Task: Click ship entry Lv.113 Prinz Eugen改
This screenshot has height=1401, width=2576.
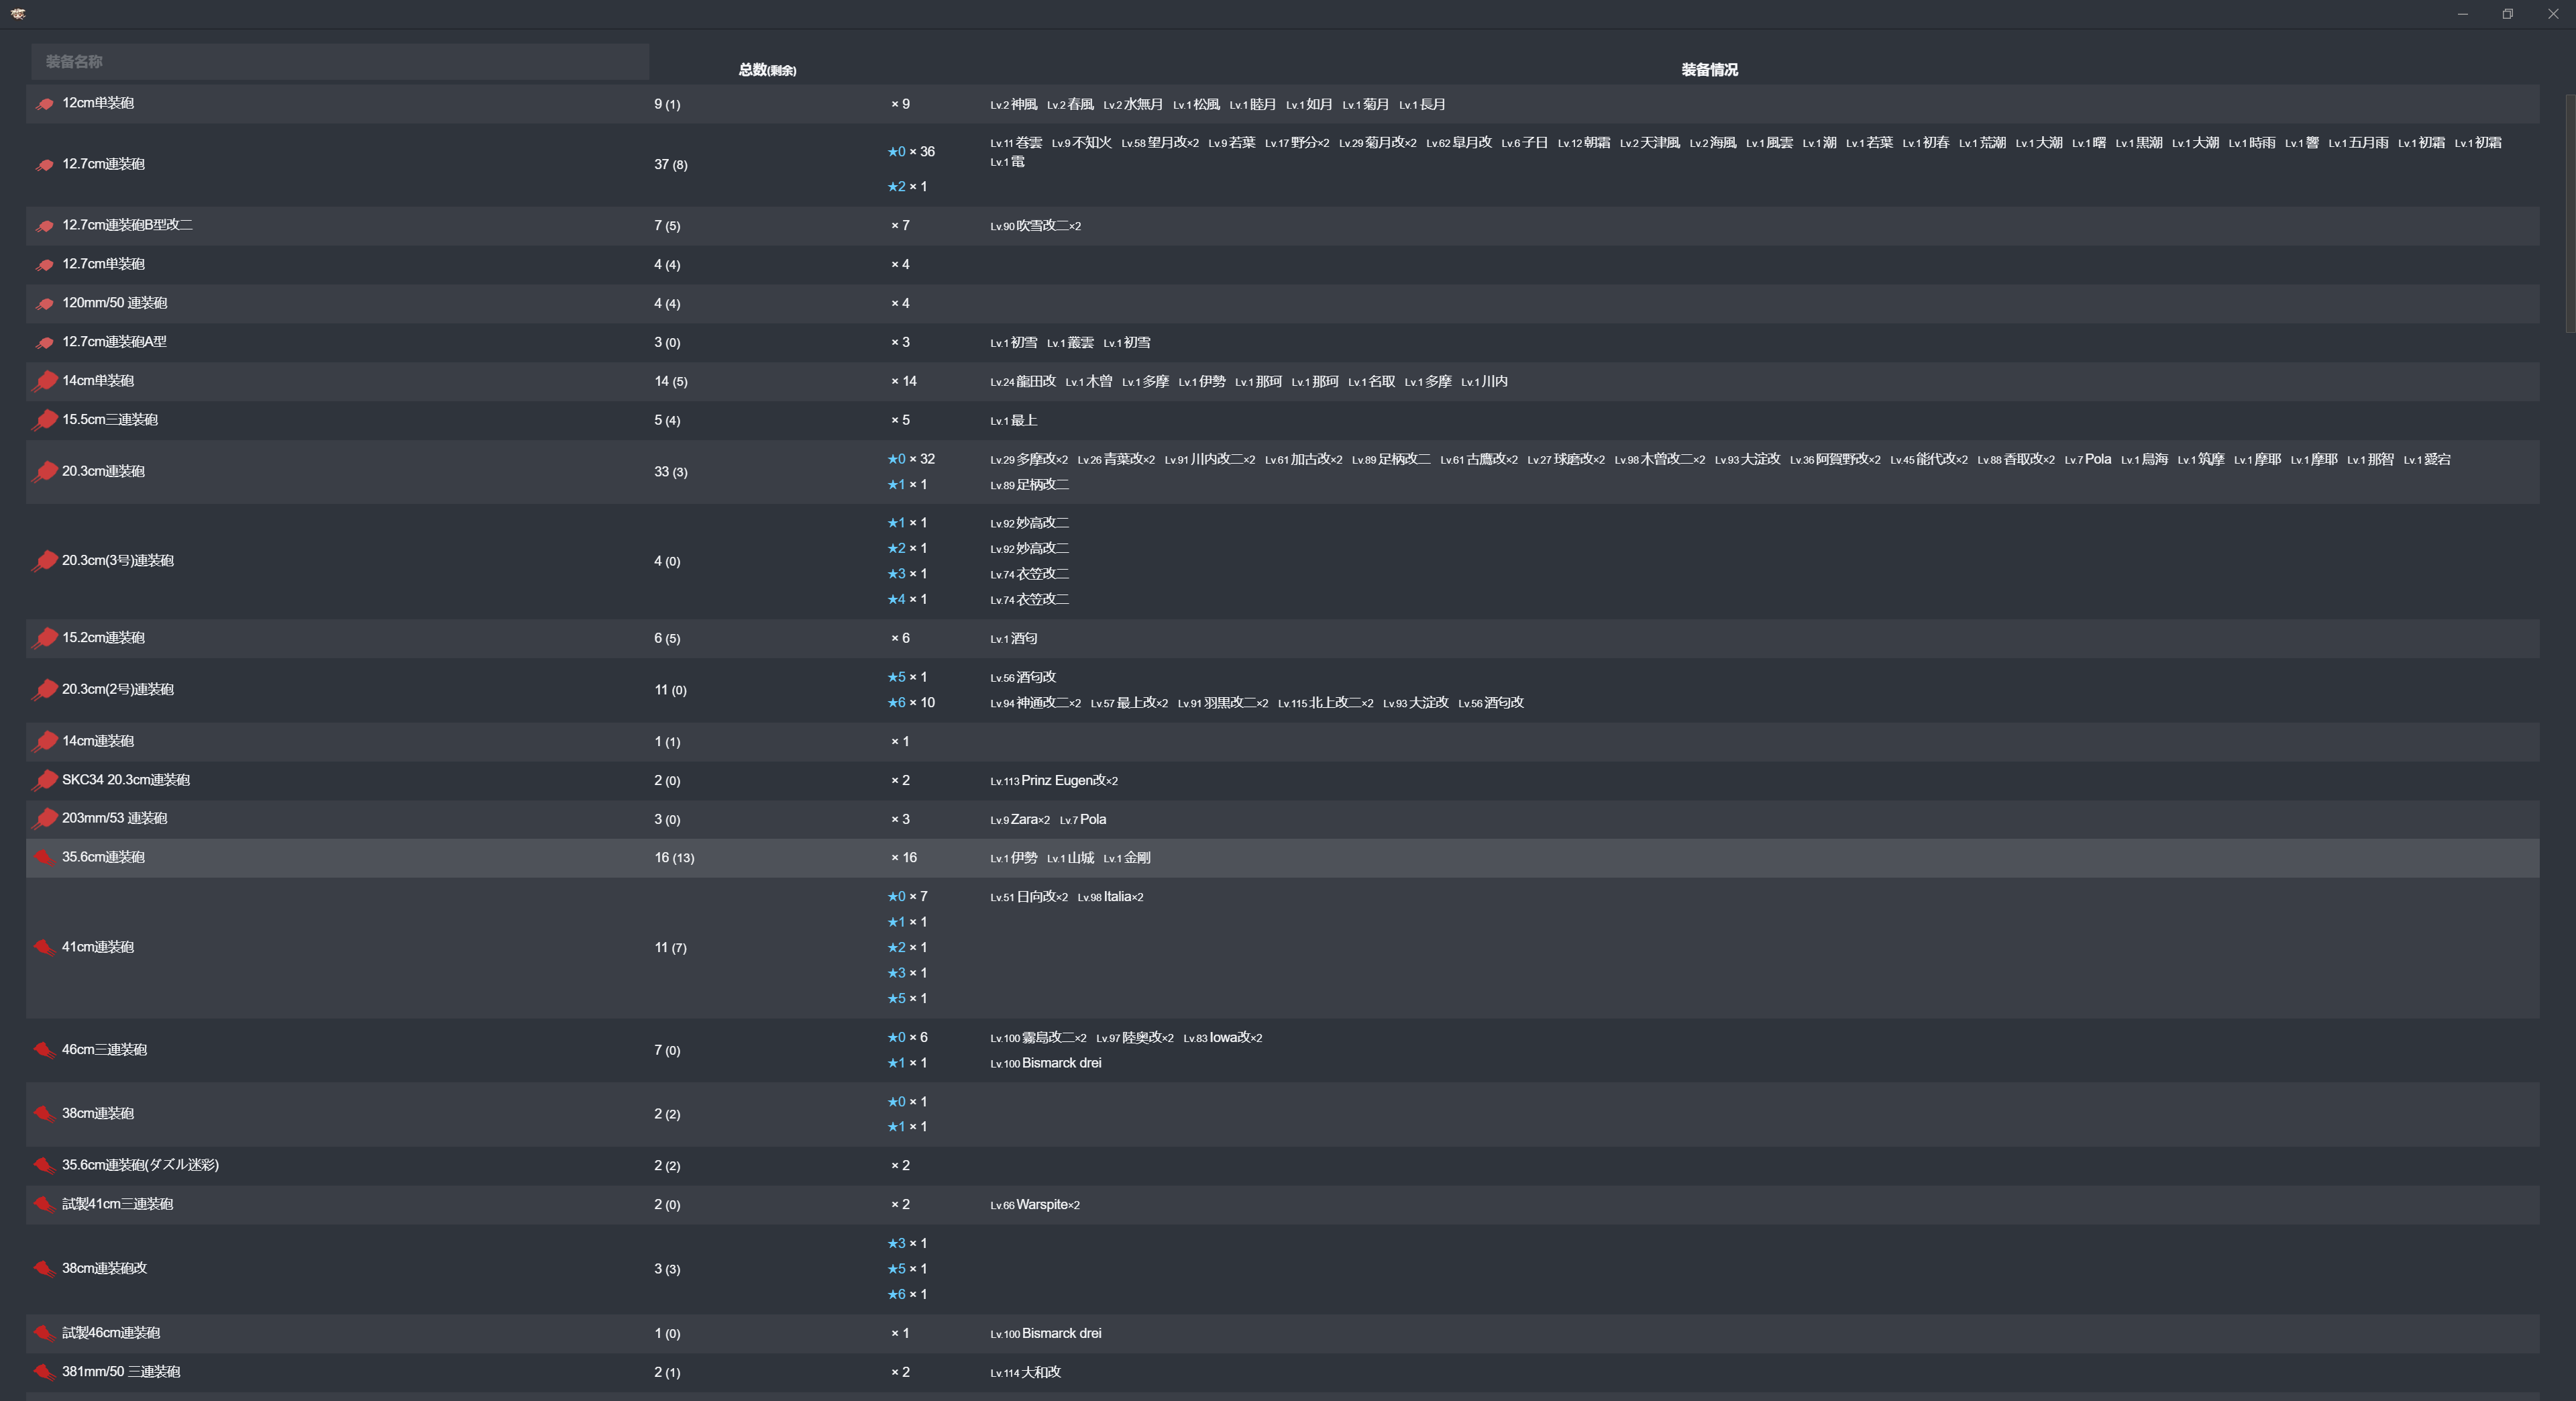Action: click(x=1054, y=780)
